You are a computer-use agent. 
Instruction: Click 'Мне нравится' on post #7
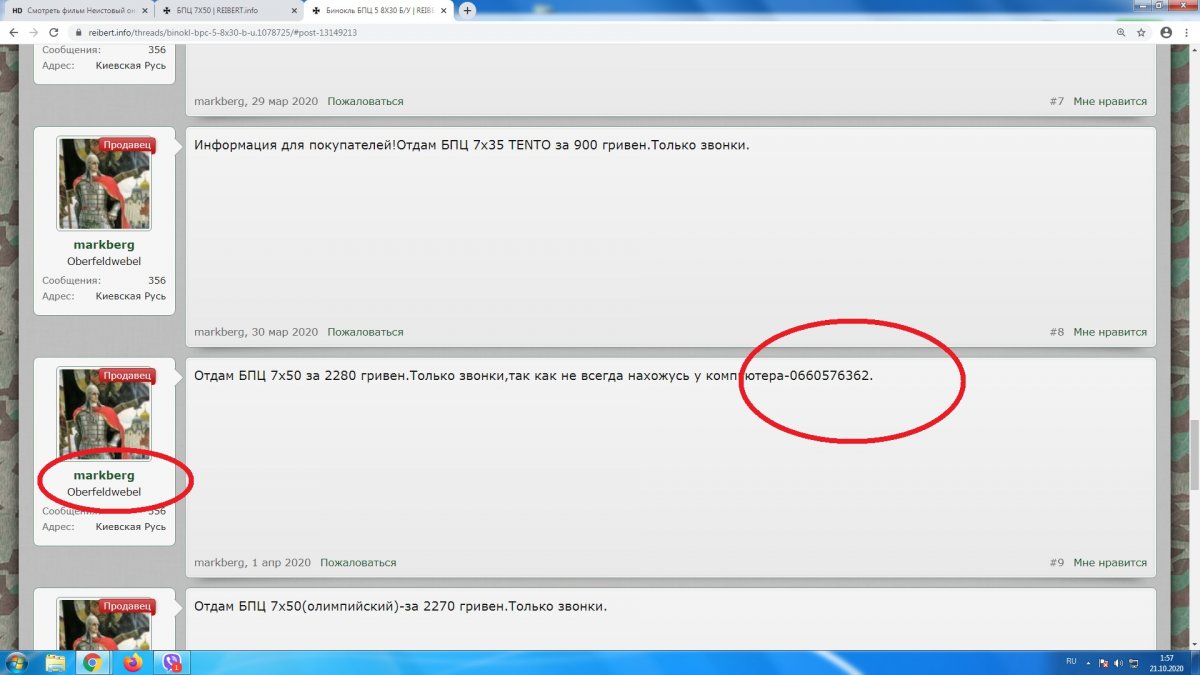click(x=1110, y=101)
